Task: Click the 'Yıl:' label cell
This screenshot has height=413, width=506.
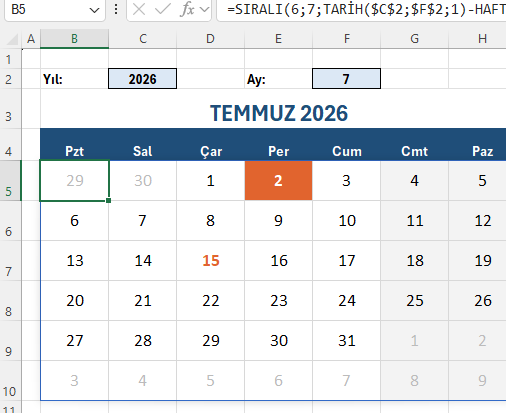Action: coord(74,79)
